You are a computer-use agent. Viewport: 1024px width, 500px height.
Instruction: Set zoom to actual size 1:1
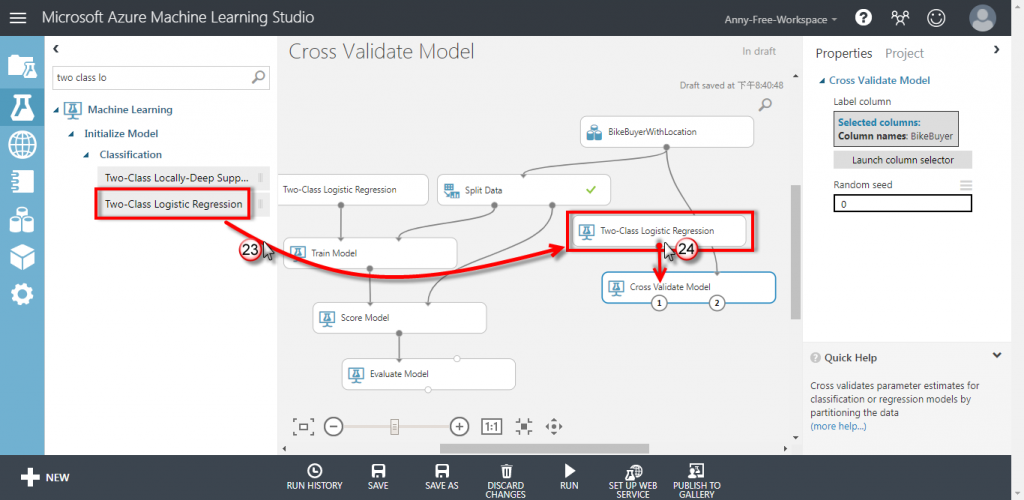(492, 427)
